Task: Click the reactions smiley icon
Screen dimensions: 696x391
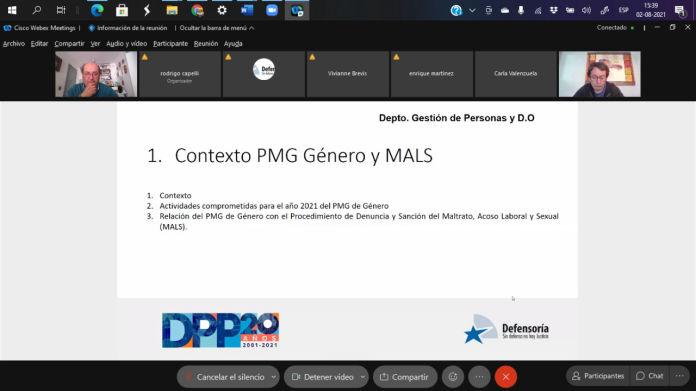Action: point(453,377)
